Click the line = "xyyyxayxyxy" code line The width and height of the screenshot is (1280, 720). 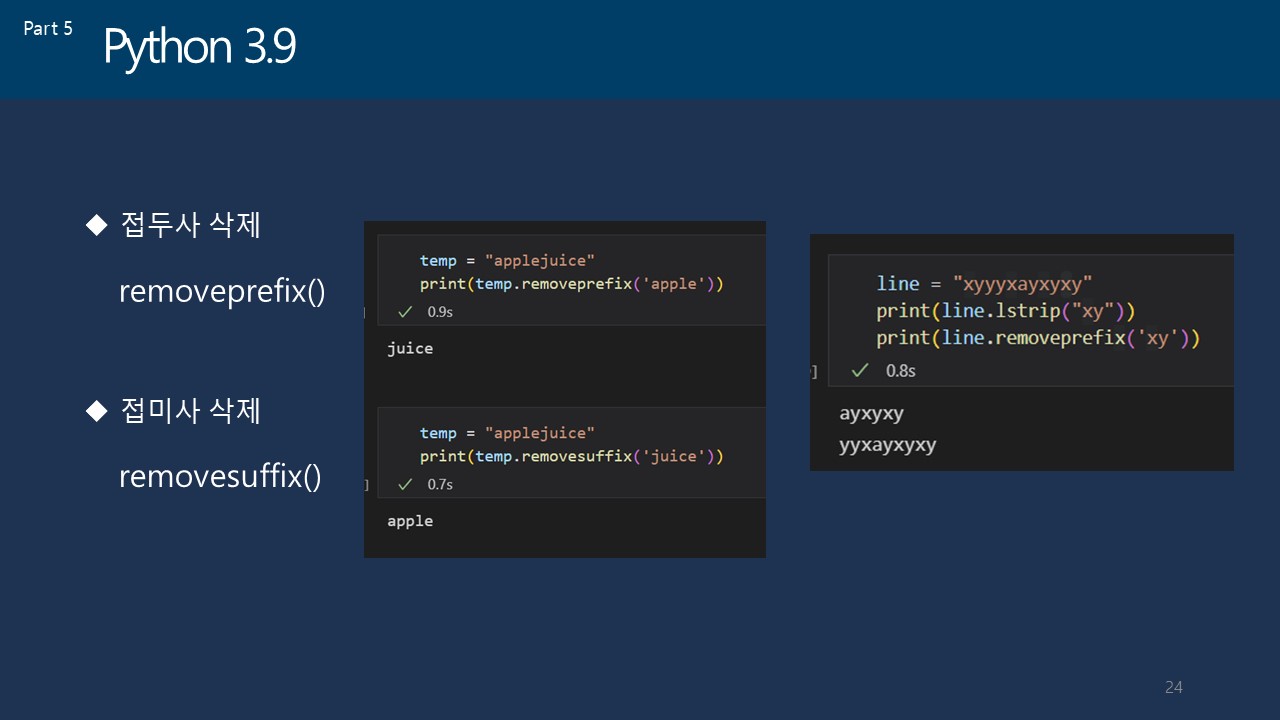pyautogui.click(x=984, y=283)
